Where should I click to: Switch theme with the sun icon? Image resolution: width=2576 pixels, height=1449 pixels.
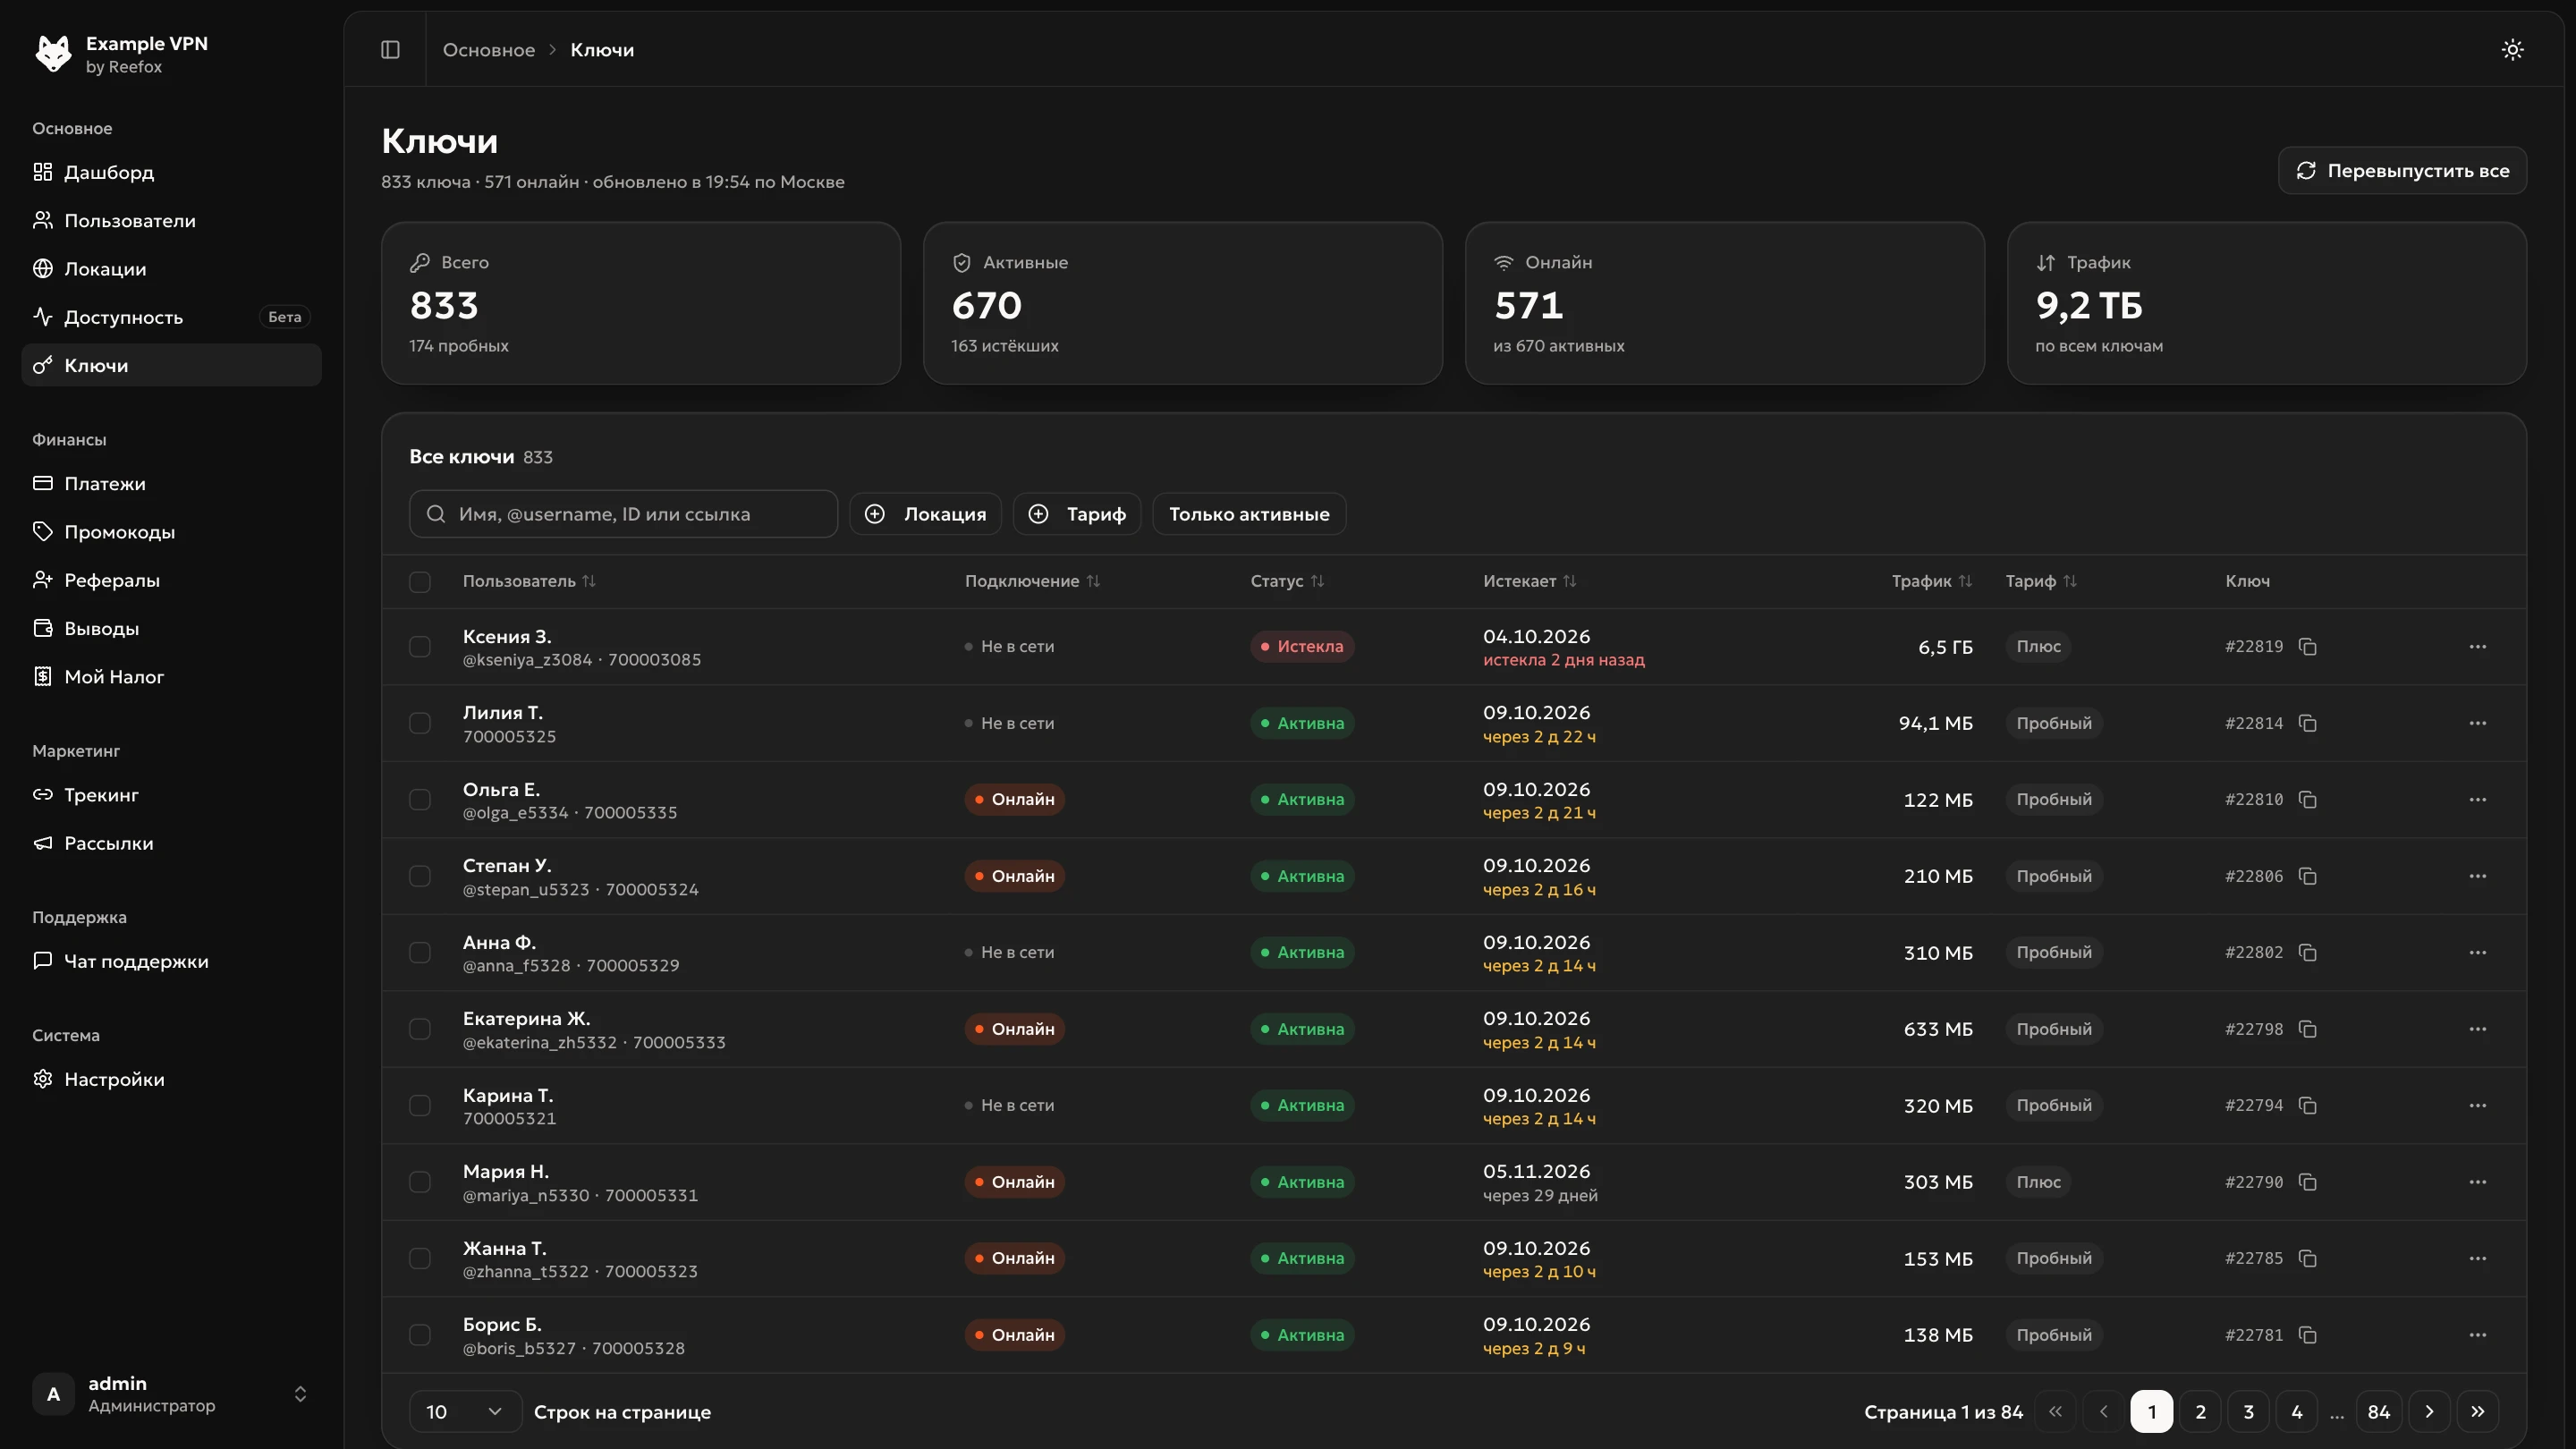[2512, 50]
